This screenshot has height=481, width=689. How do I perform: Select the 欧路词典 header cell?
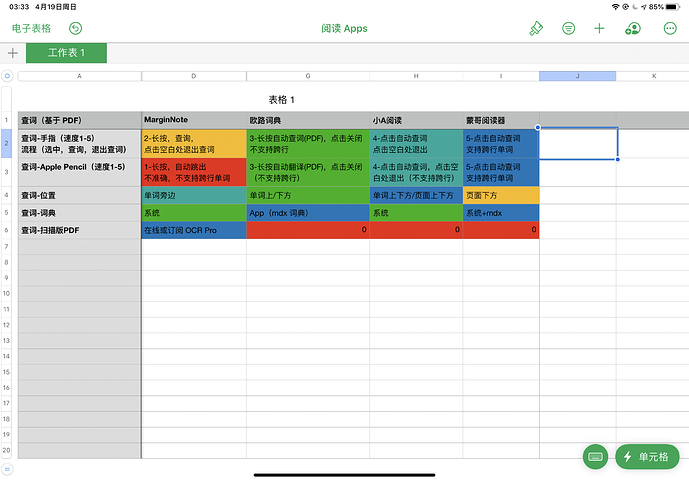click(308, 120)
